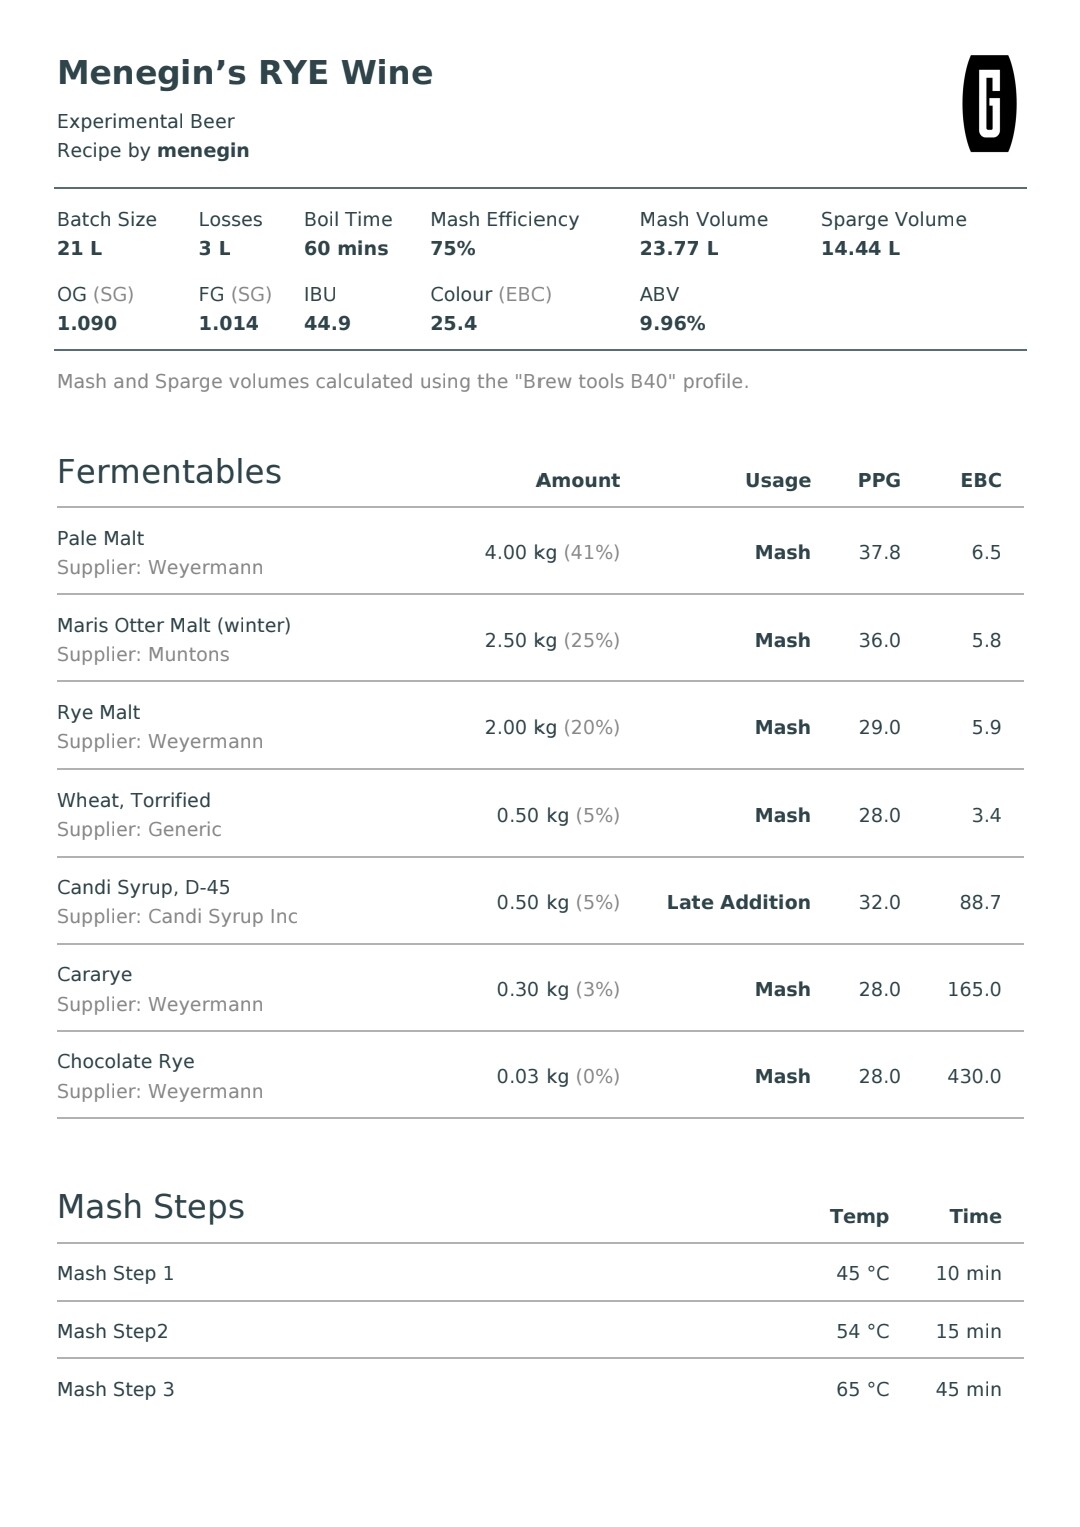Select Mash Step 3 row
This screenshot has width=1080, height=1527.
click(x=540, y=1389)
